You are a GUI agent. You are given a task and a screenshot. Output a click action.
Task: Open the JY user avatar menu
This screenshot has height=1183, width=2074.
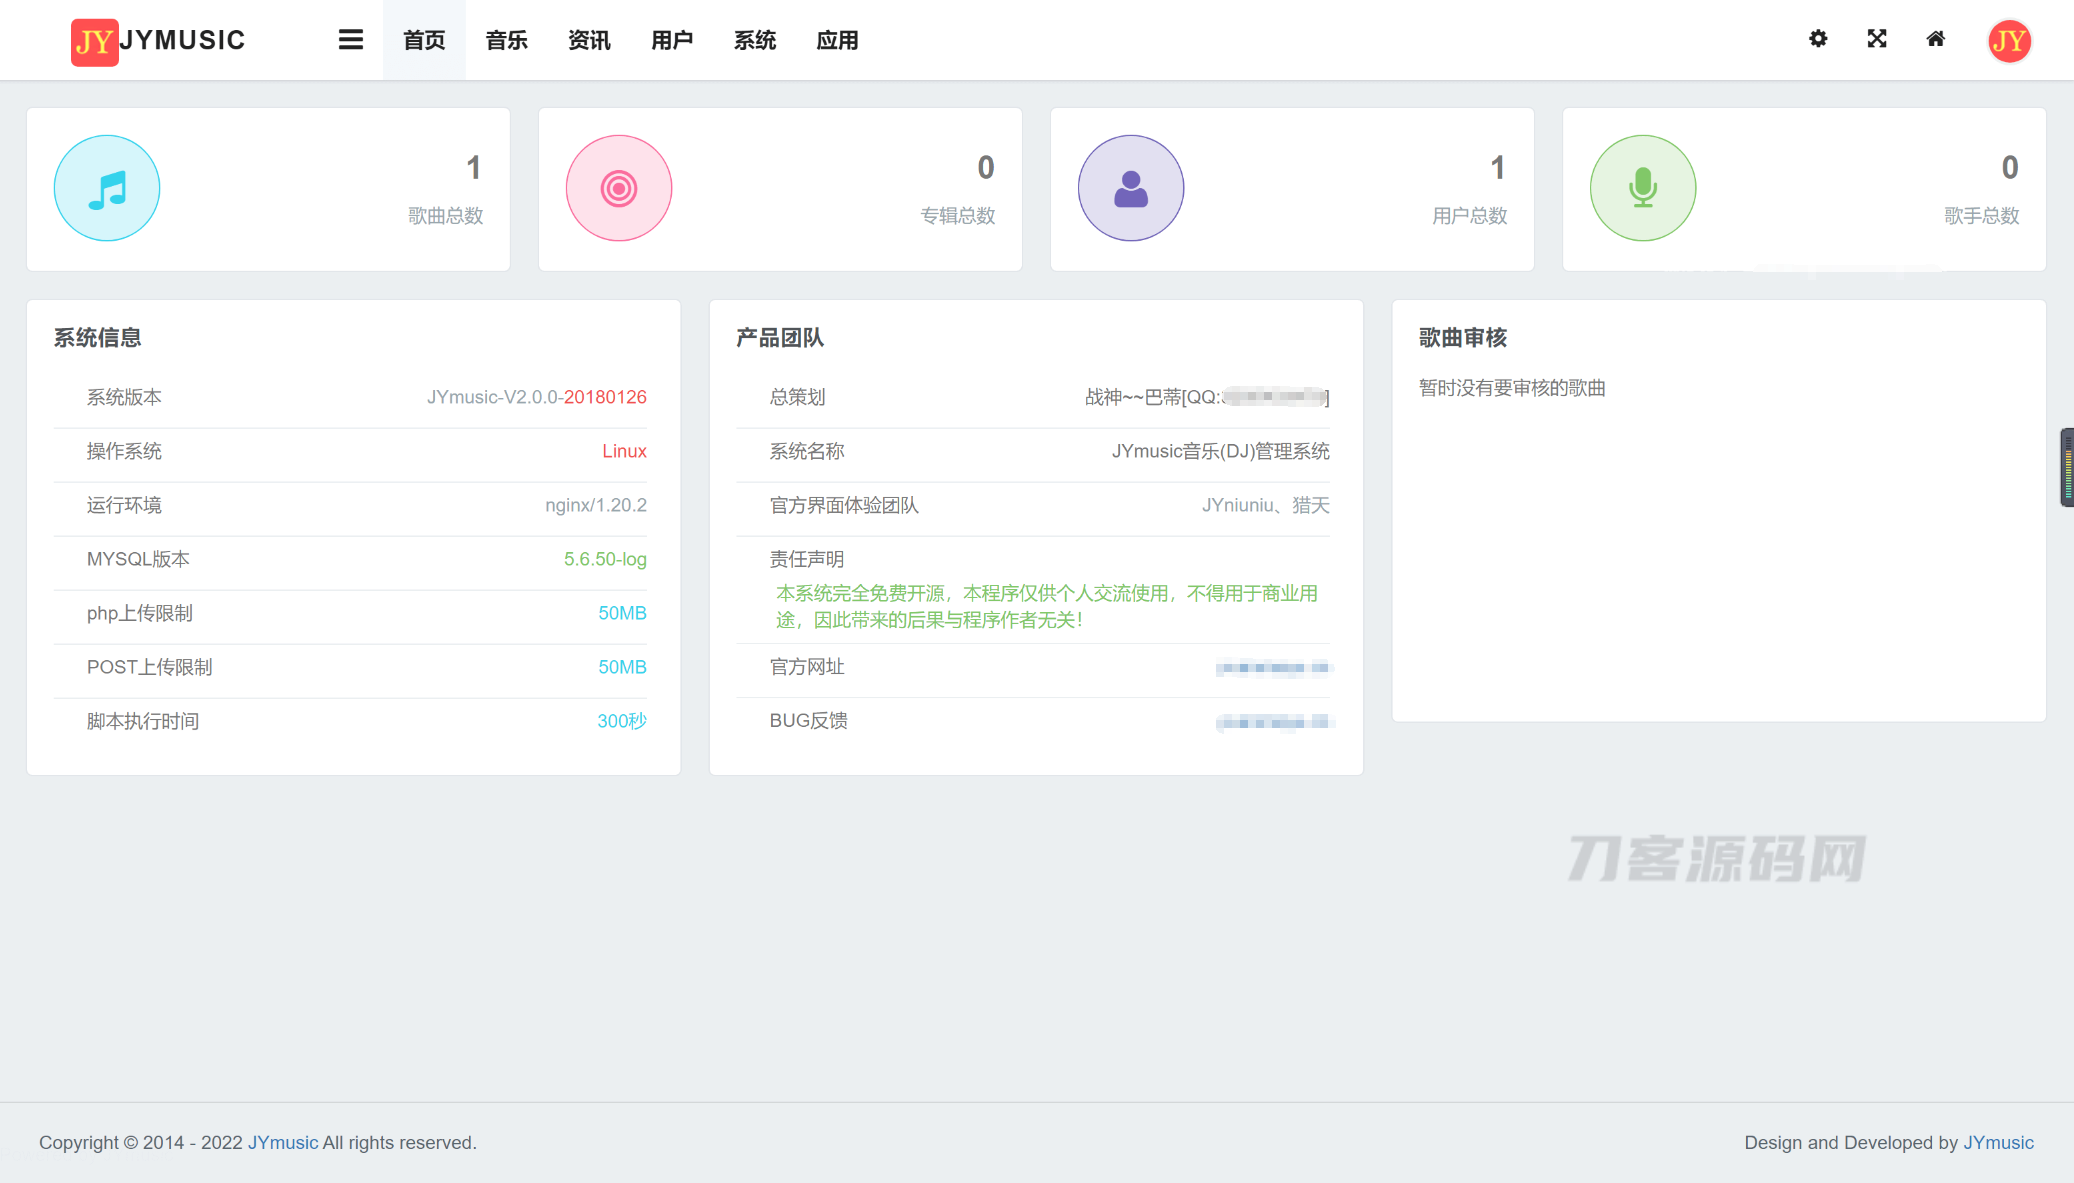pos(2009,40)
